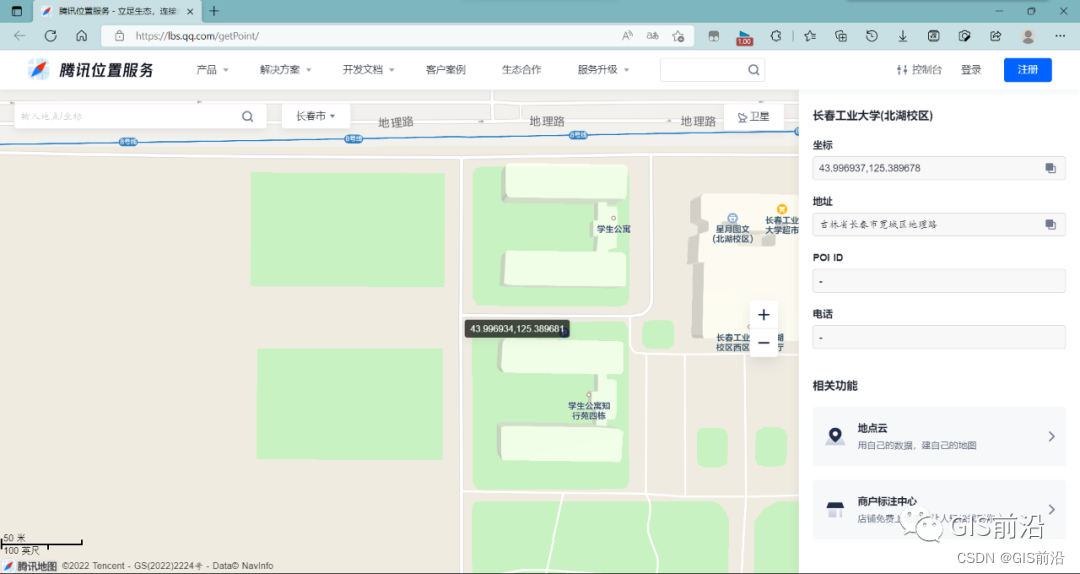1080x574 pixels.
Task: Open the 客户案例 menu item
Action: coord(446,70)
